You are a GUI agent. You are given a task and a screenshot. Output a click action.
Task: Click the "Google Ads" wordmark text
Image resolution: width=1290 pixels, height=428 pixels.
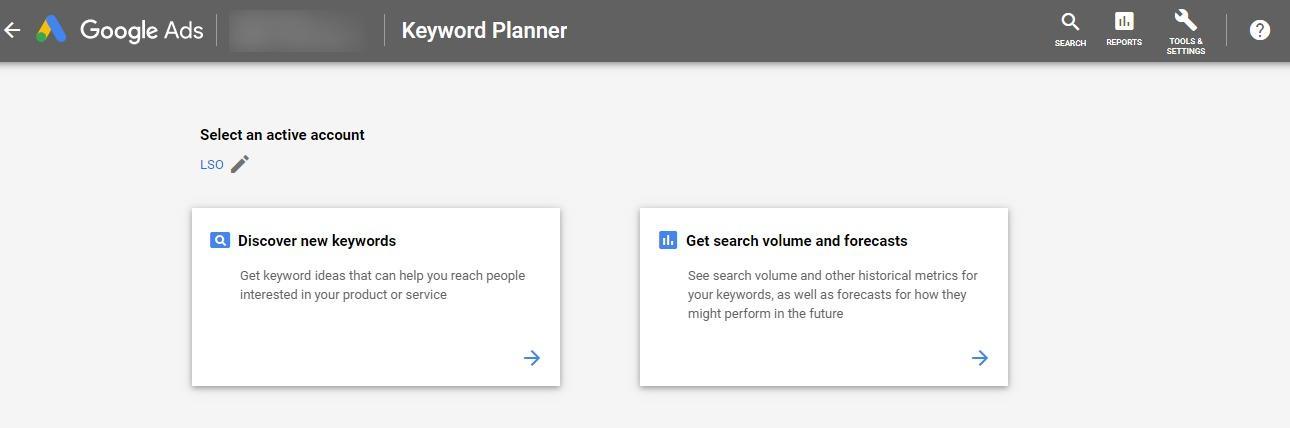tap(141, 30)
